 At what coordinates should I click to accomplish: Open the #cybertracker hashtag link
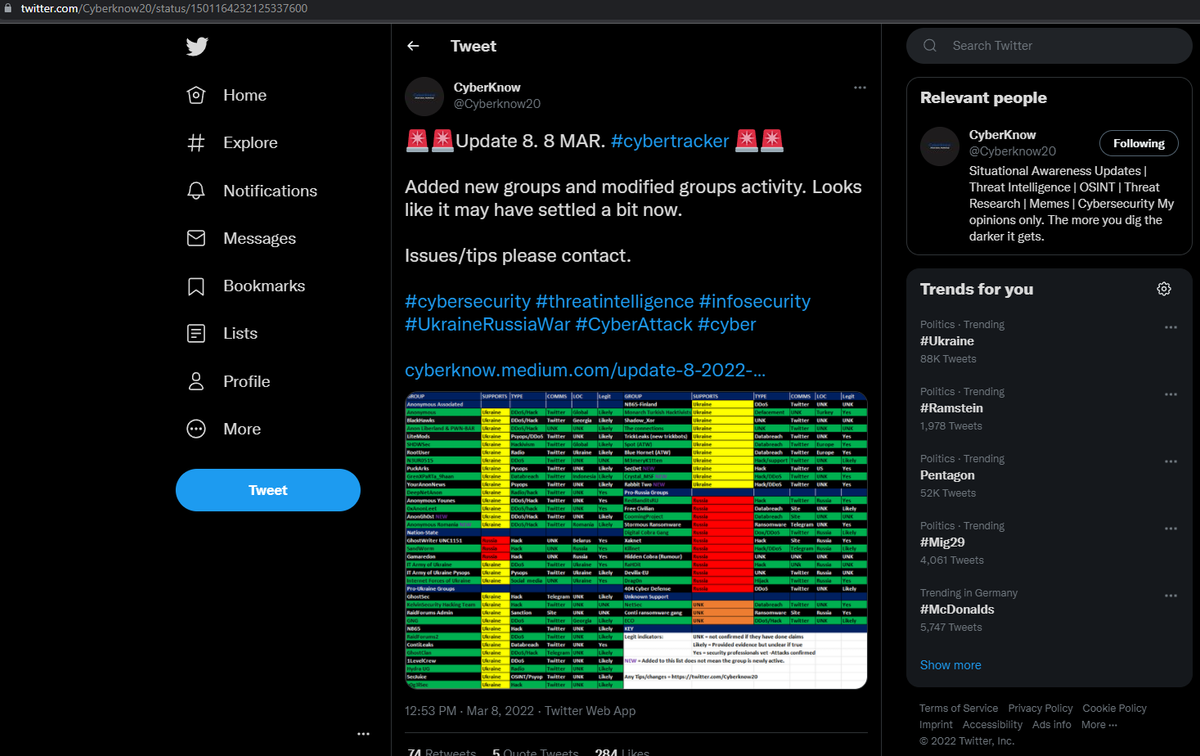point(670,141)
